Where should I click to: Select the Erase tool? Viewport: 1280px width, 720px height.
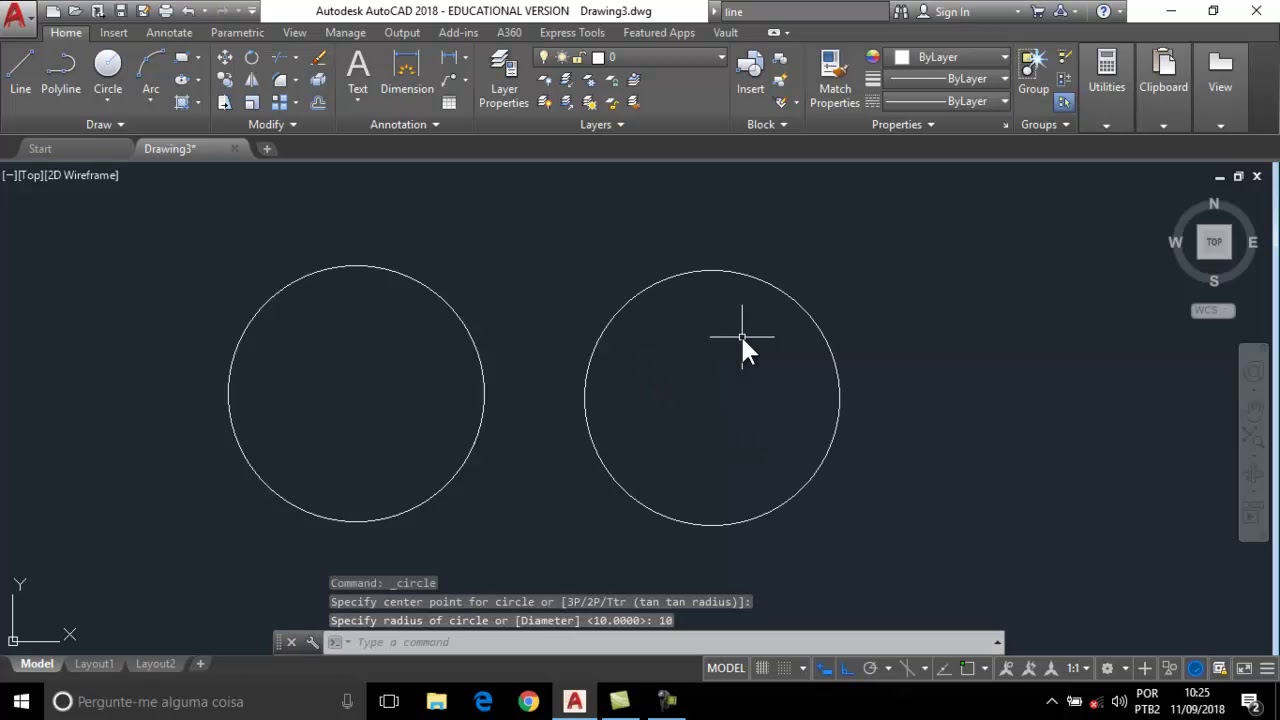[x=318, y=58]
